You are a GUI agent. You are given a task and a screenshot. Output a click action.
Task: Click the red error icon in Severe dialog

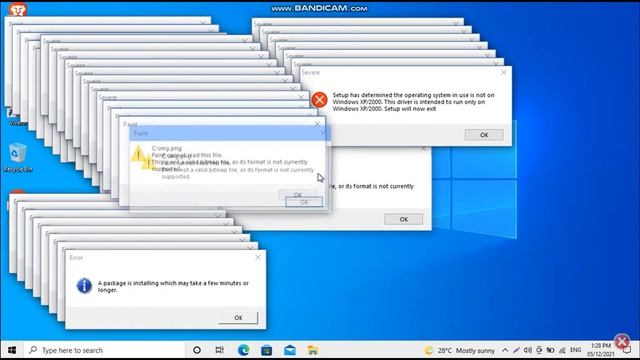click(319, 100)
